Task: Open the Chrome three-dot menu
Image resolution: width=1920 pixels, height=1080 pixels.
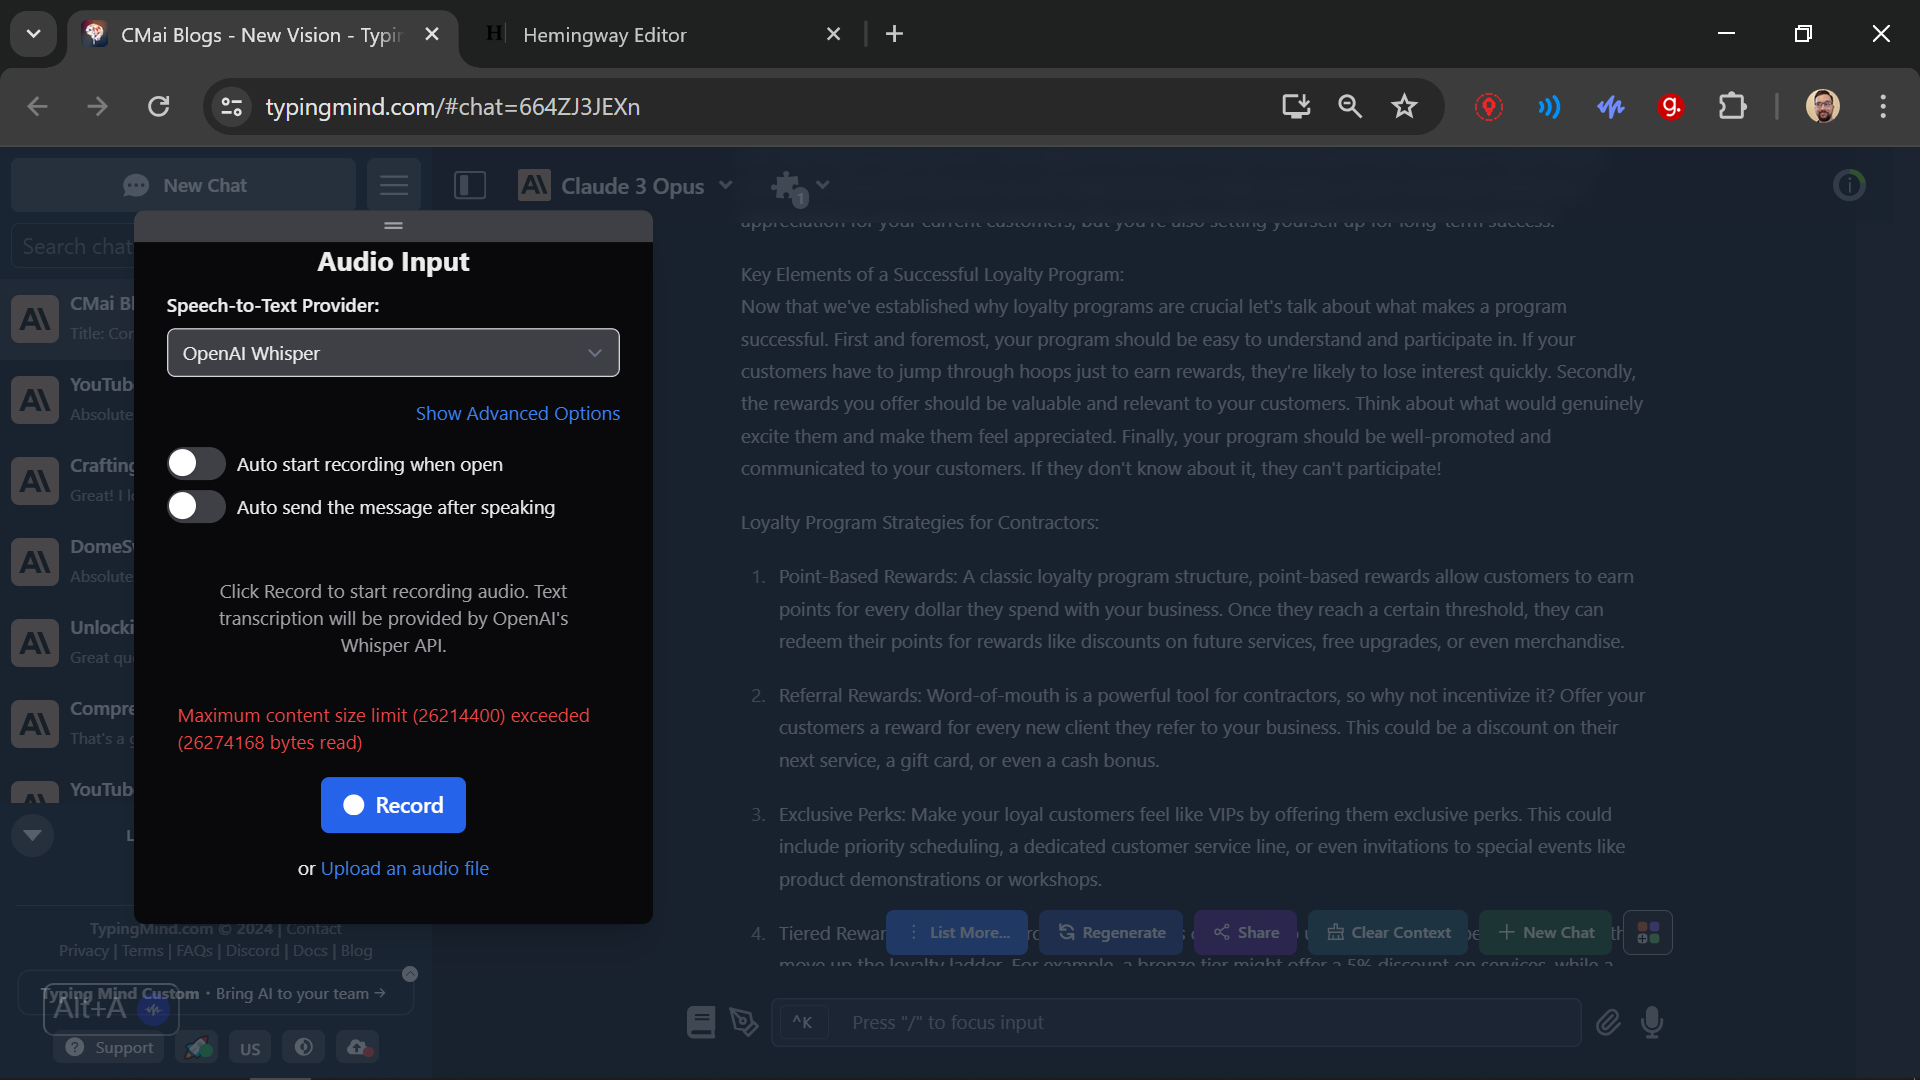Action: pos(1883,106)
